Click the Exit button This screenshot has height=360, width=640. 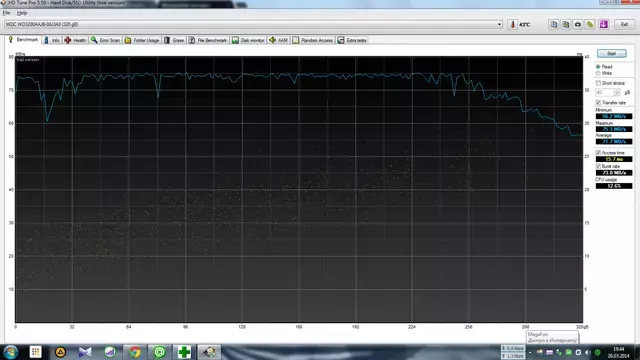coord(624,24)
